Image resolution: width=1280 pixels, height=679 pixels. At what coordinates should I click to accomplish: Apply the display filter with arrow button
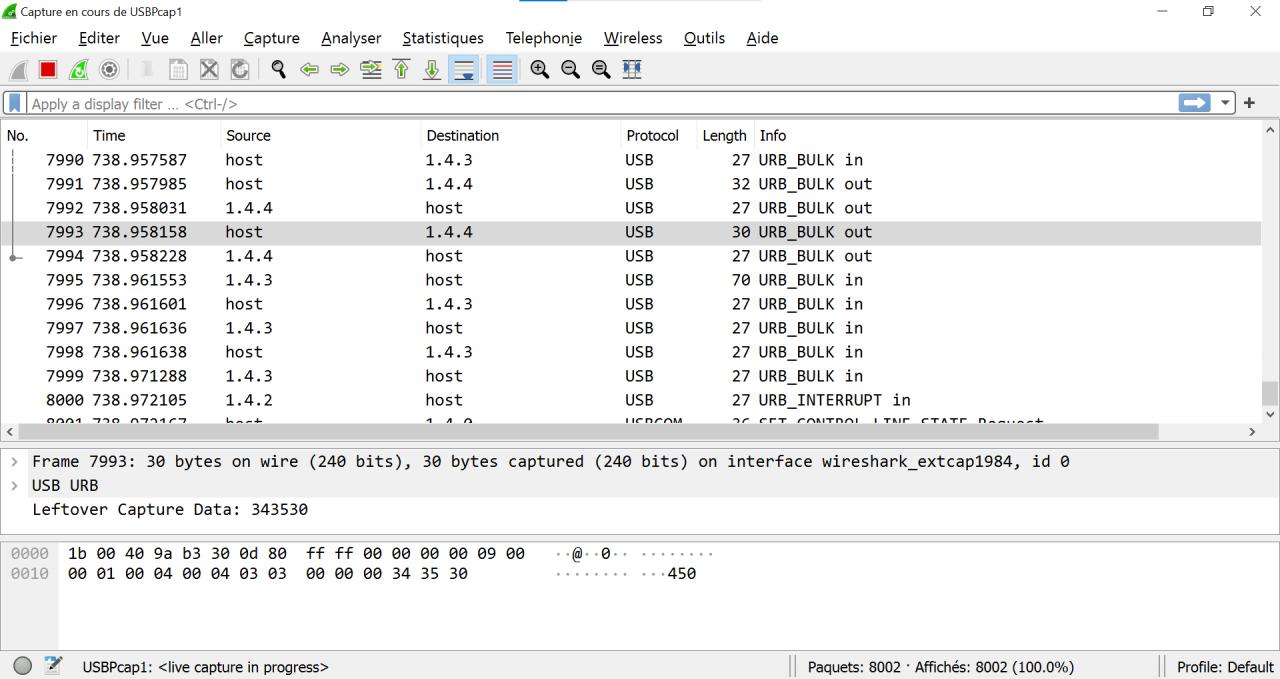1194,103
